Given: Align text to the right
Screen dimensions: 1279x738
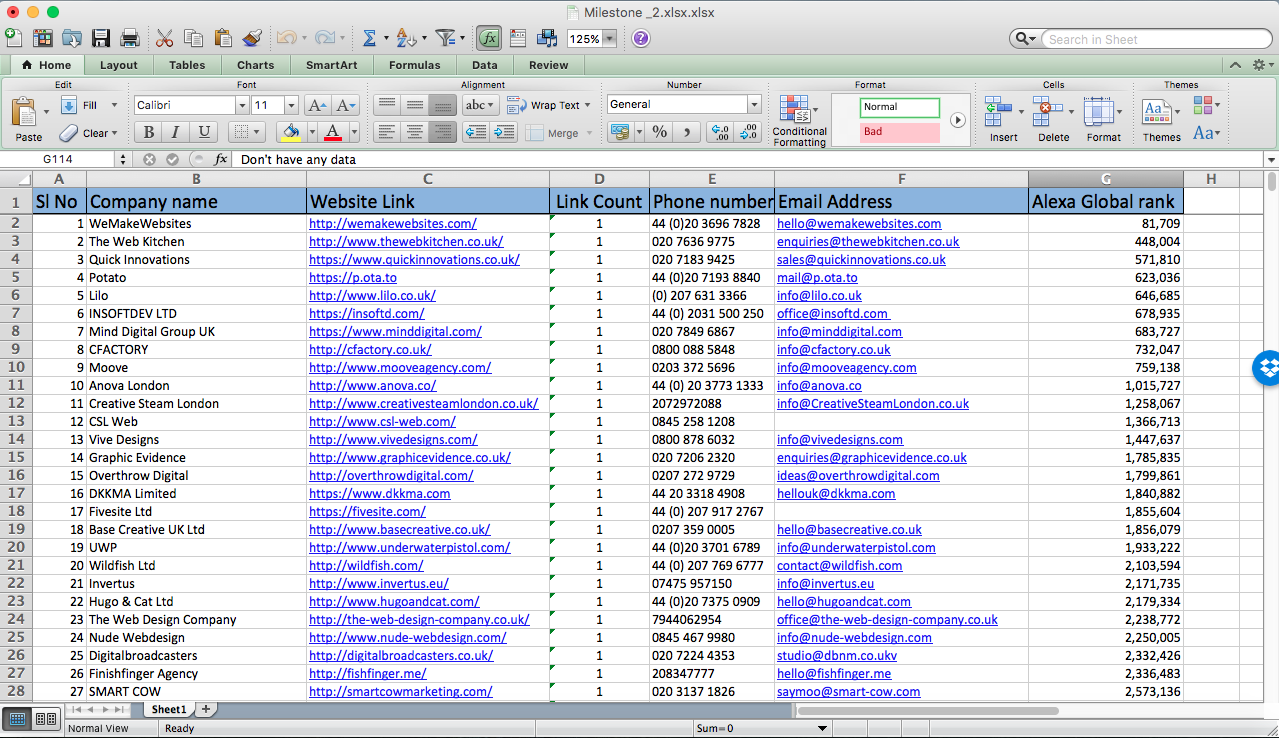Looking at the screenshot, I should (x=443, y=132).
